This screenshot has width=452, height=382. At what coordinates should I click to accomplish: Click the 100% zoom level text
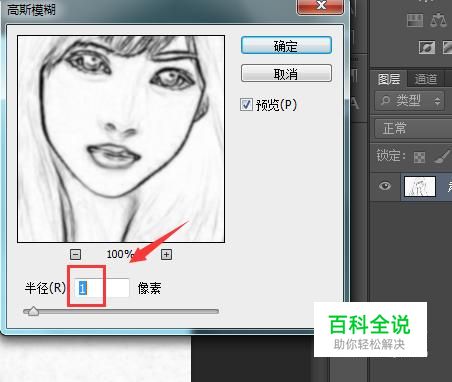(x=119, y=255)
